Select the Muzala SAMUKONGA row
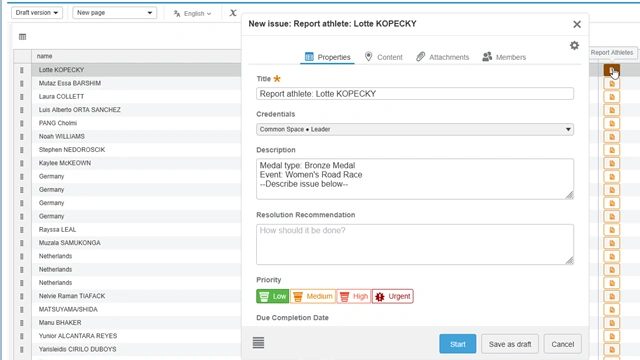 [136, 243]
